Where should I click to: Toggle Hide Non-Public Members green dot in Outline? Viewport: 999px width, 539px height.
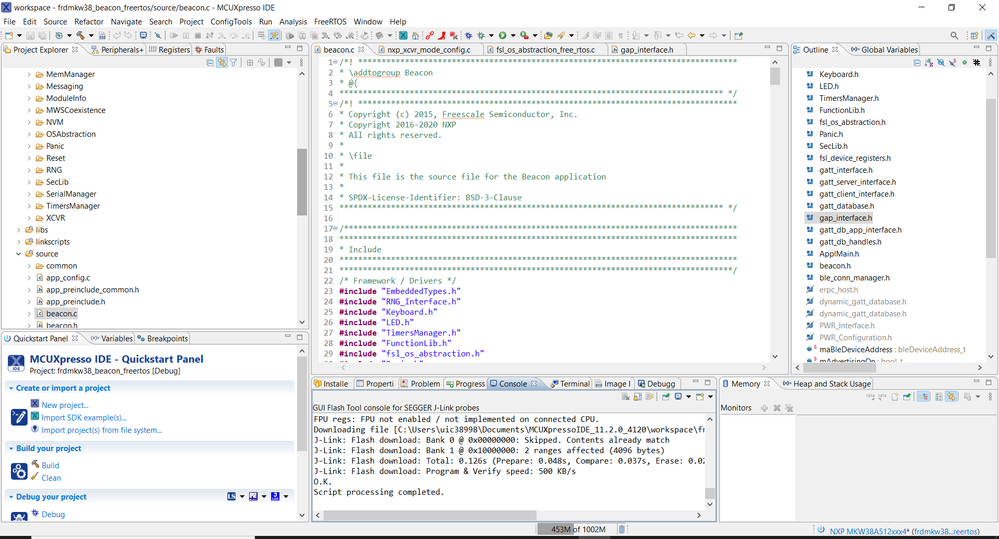coord(965,62)
